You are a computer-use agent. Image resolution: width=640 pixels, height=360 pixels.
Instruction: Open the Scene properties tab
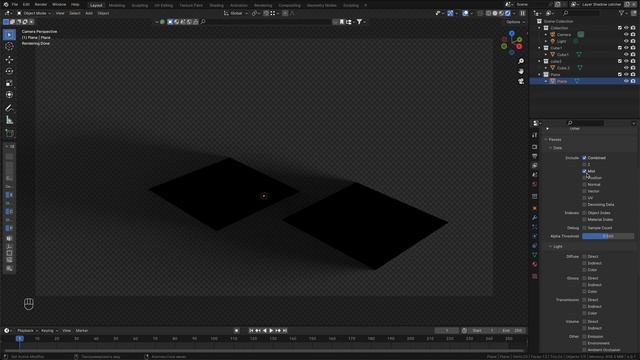coord(535,175)
